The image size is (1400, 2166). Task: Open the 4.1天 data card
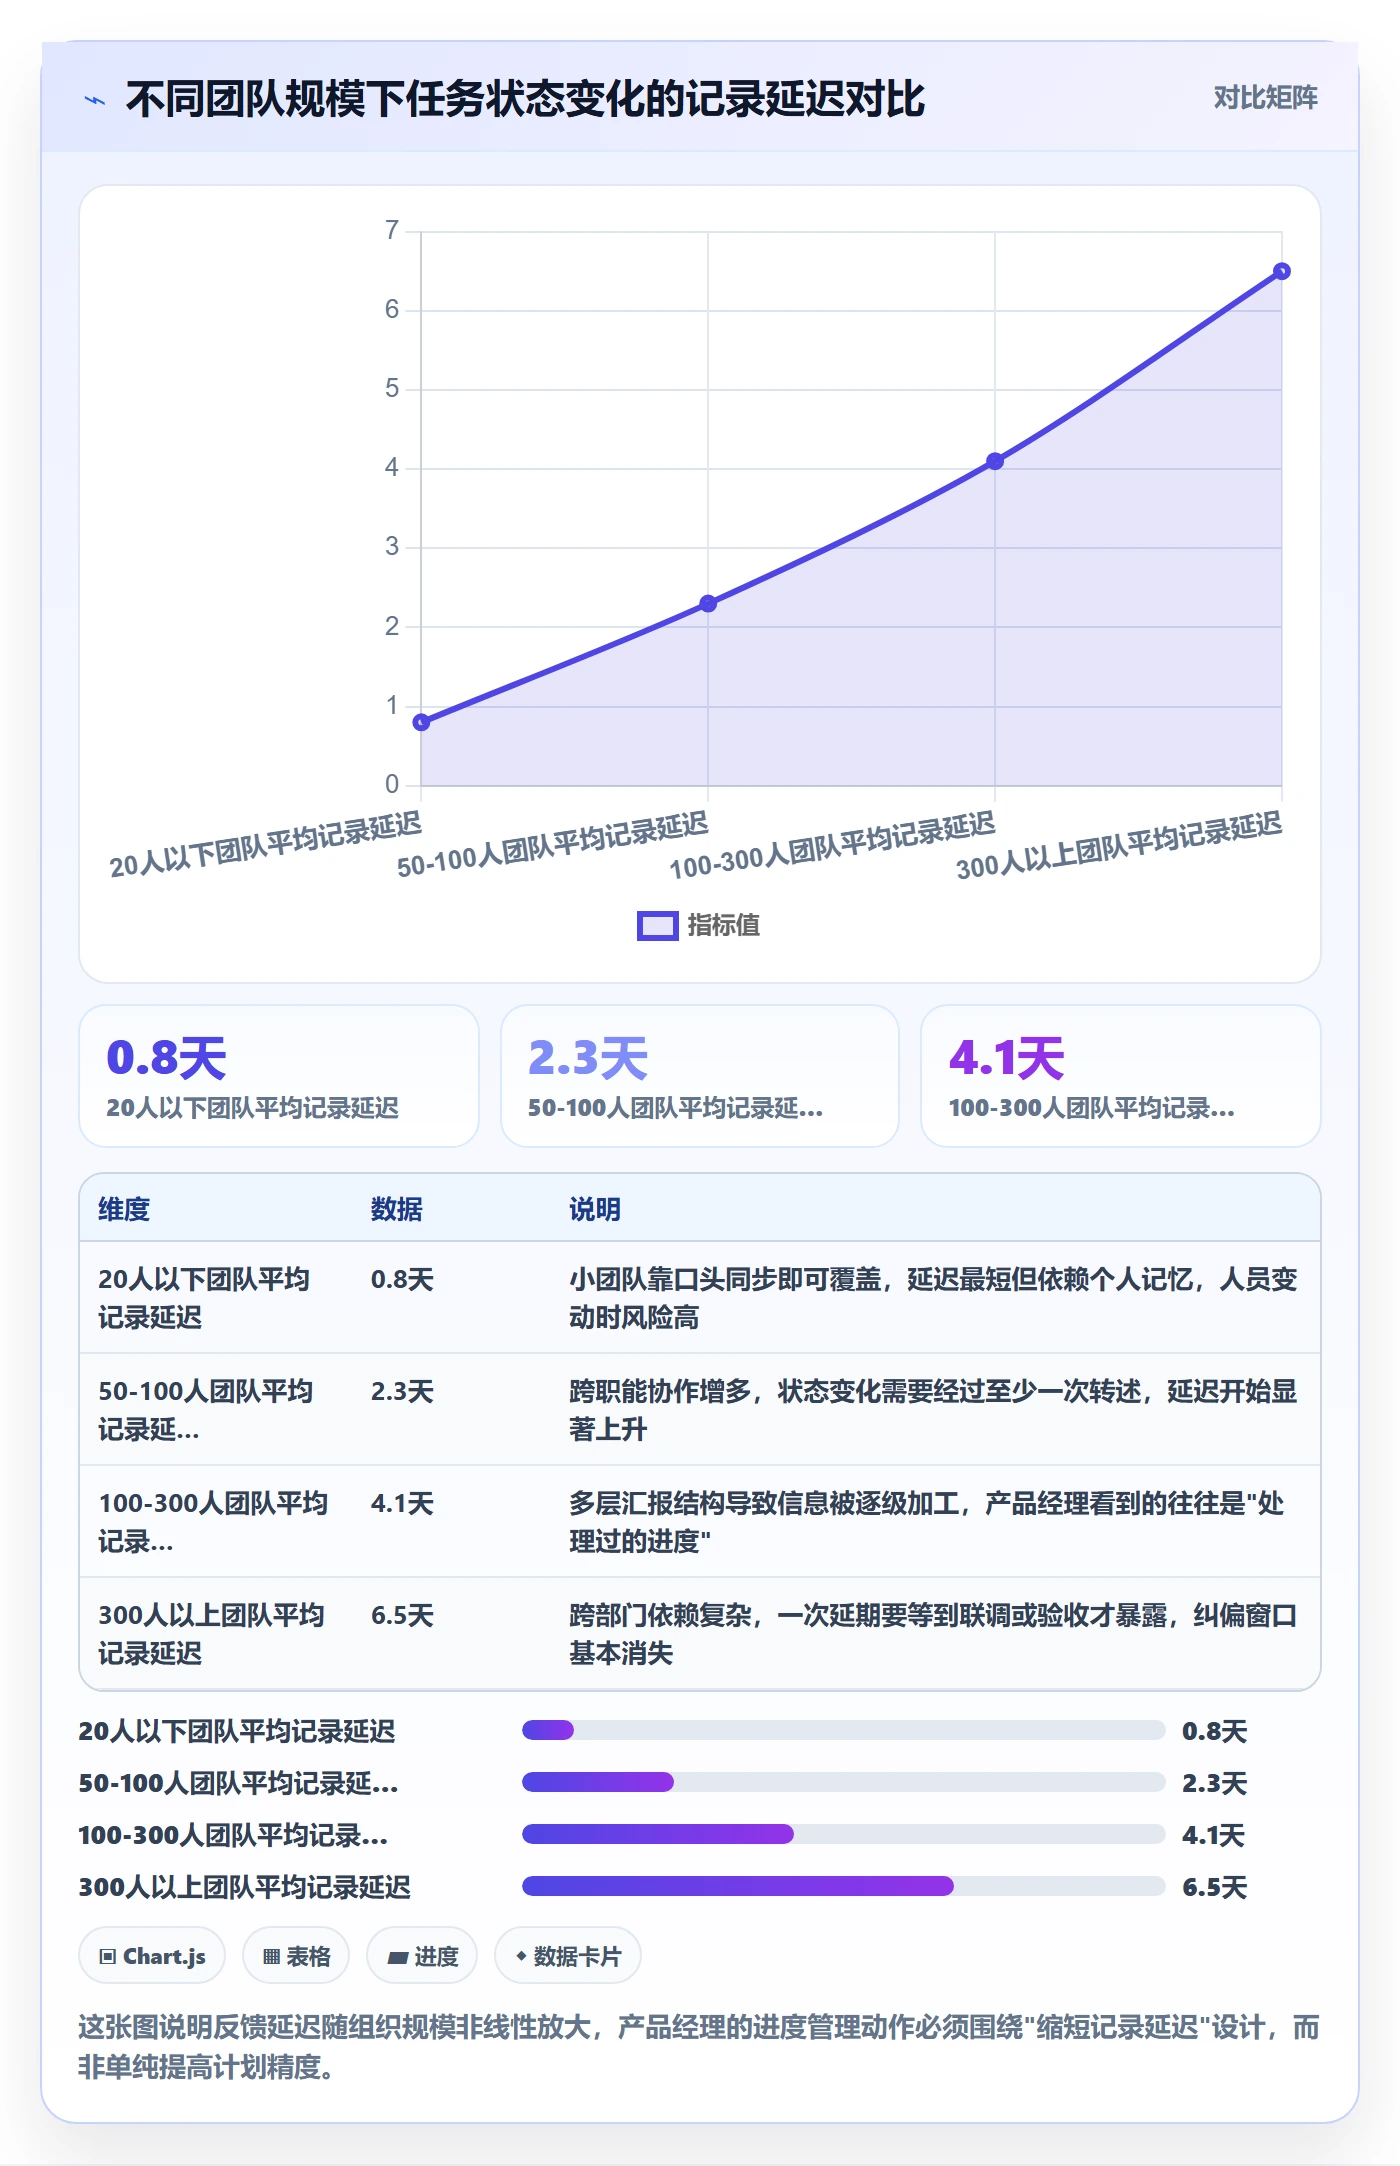click(1121, 1076)
